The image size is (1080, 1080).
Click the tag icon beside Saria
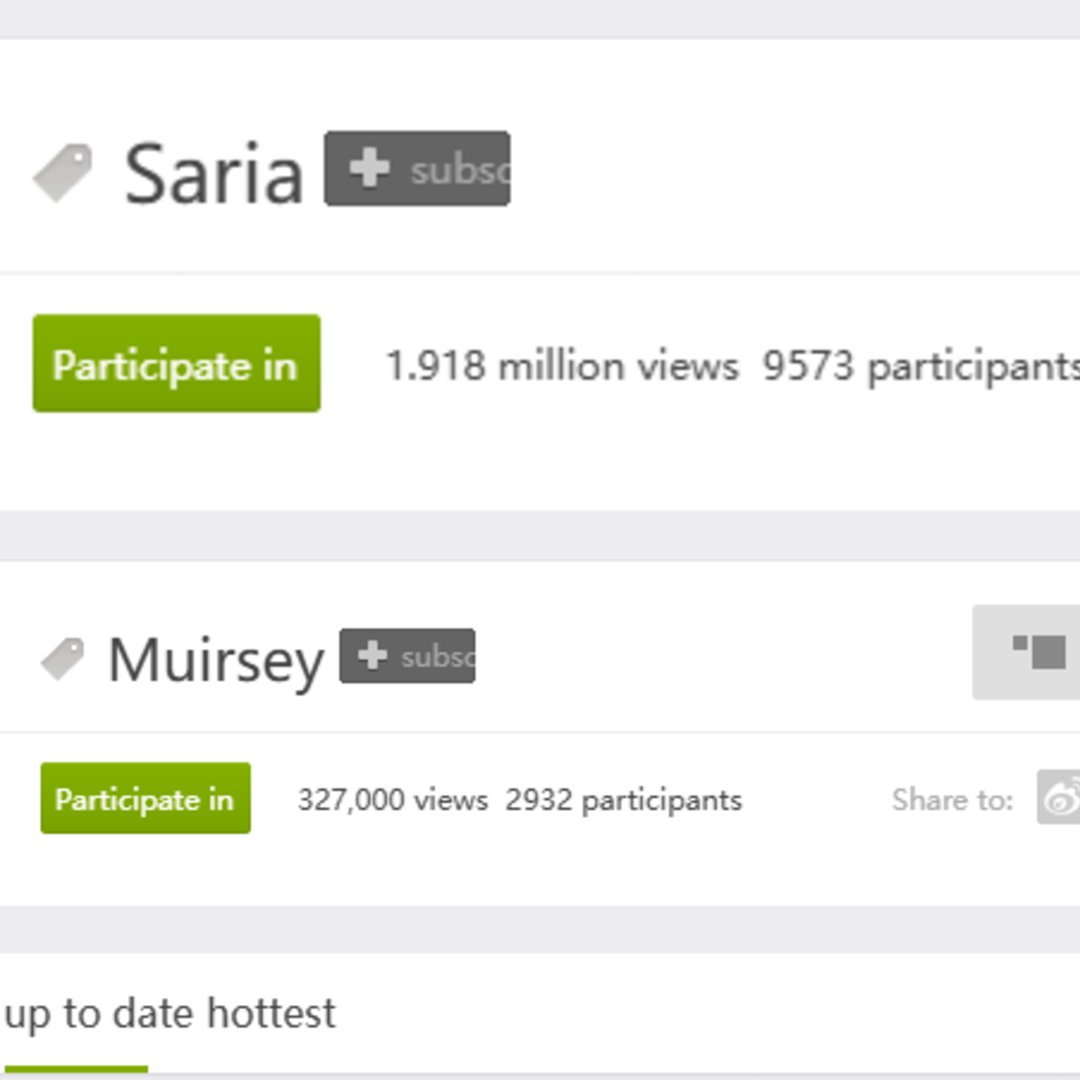63,173
